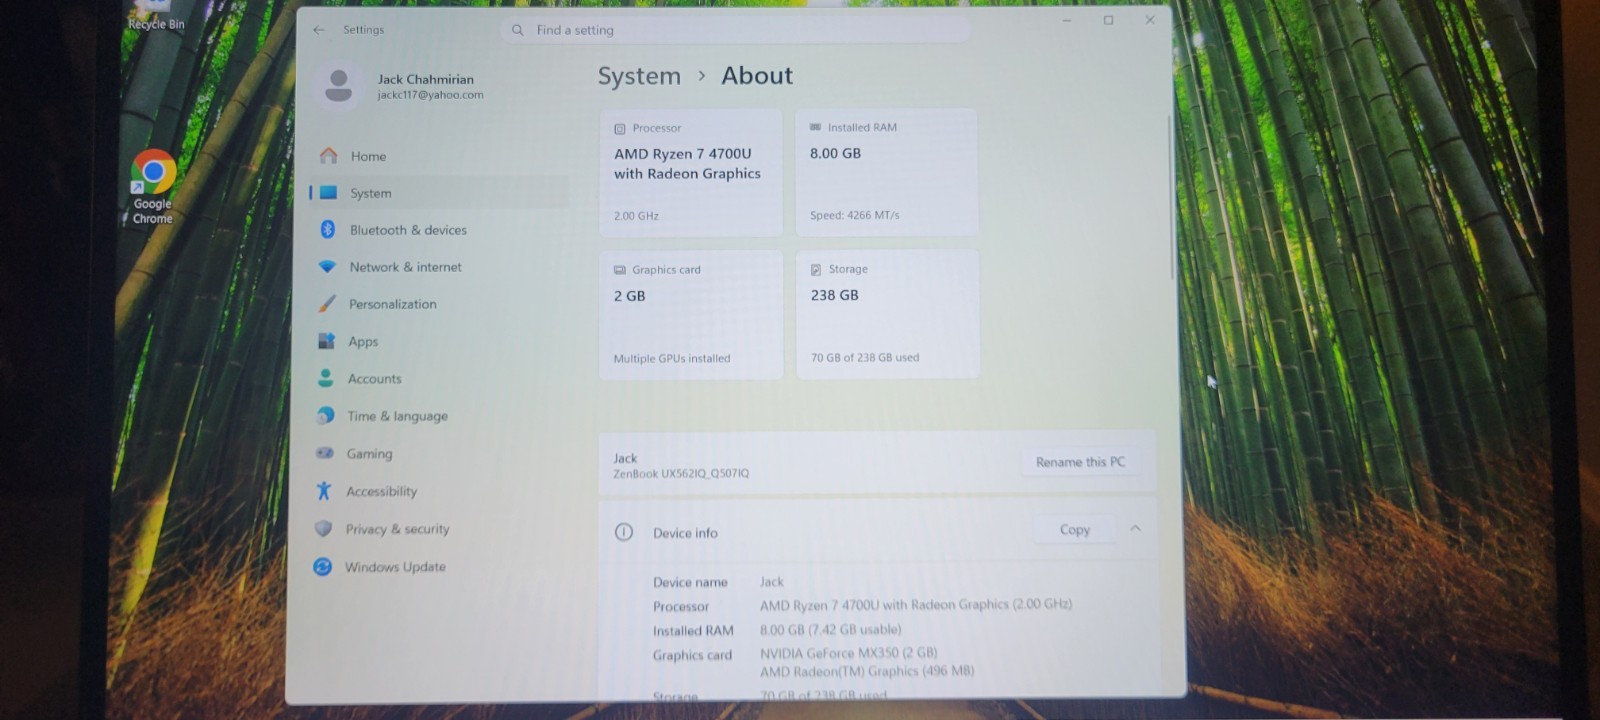The width and height of the screenshot is (1600, 720).
Task: Open the Home icon in the sidebar
Action: 329,156
